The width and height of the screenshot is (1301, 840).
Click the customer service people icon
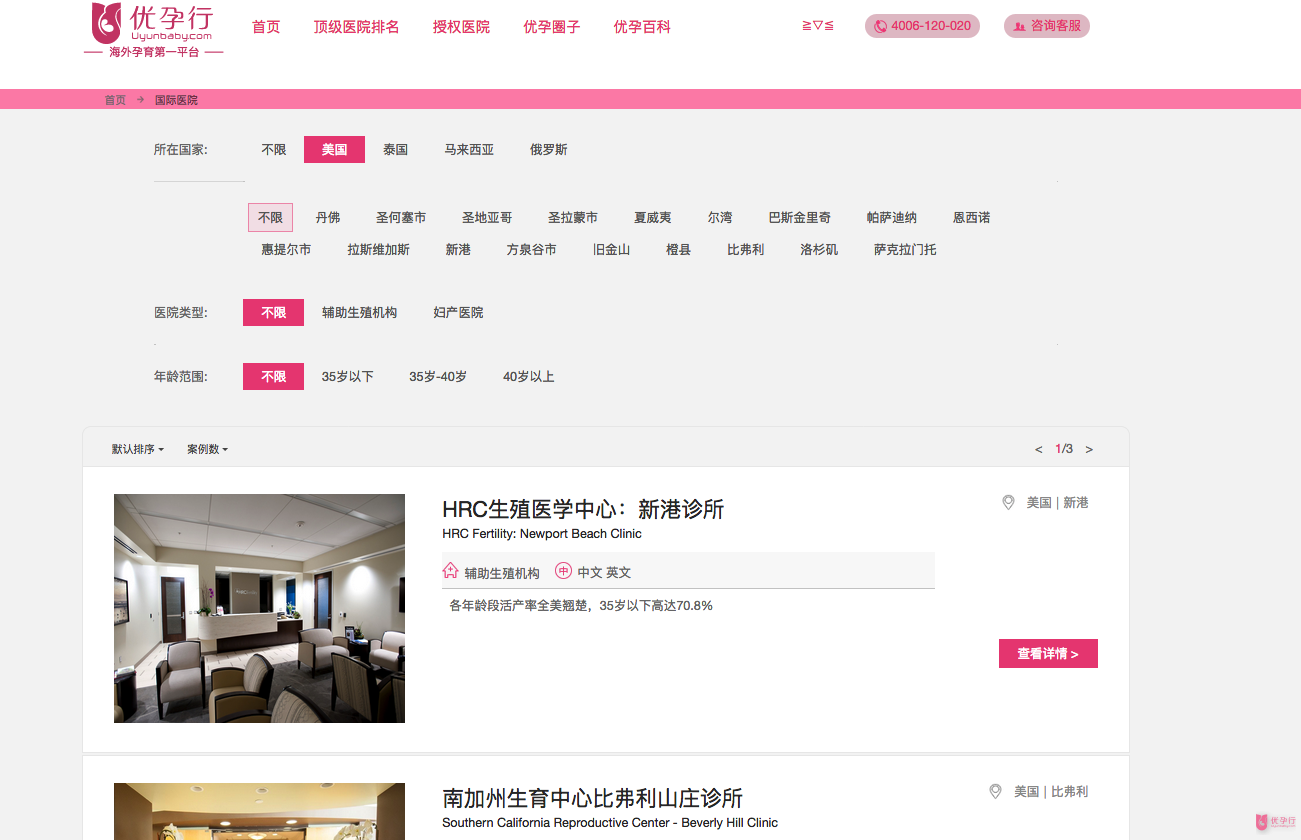[x=1019, y=26]
